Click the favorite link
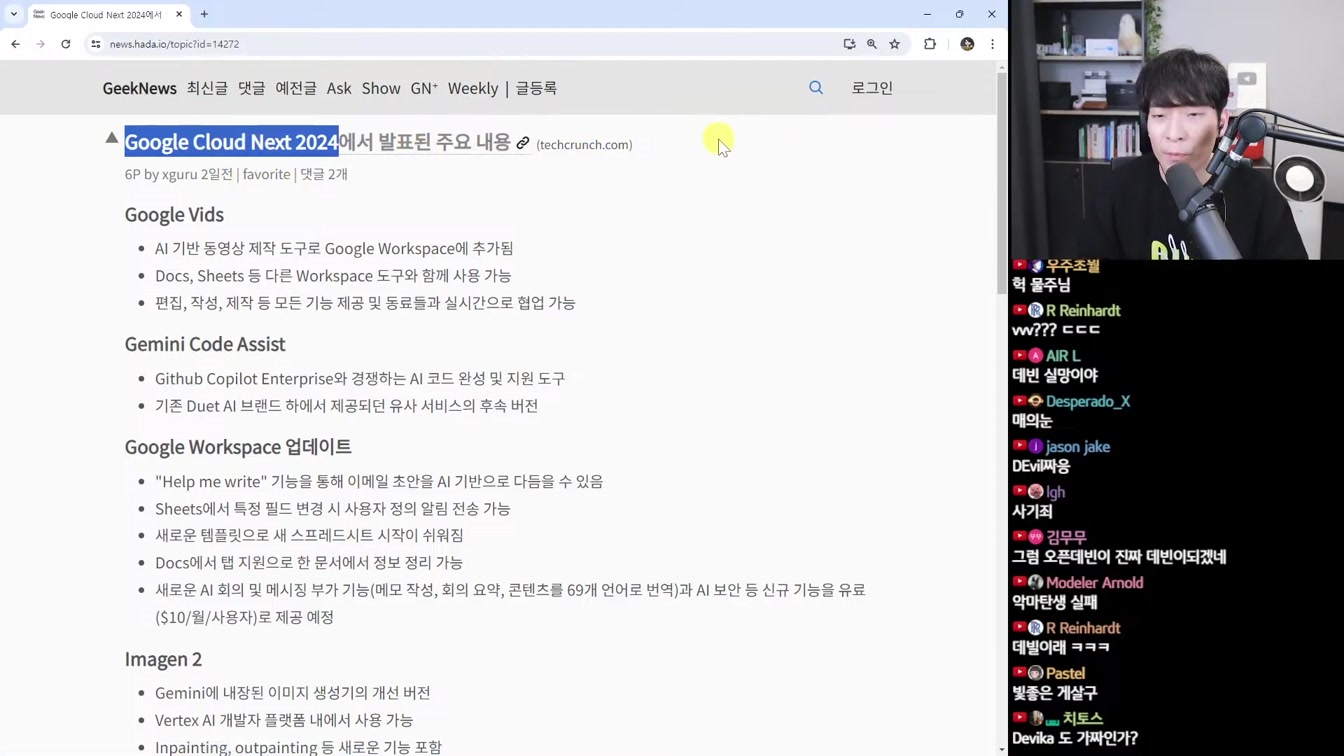This screenshot has width=1344, height=756. click(x=266, y=174)
